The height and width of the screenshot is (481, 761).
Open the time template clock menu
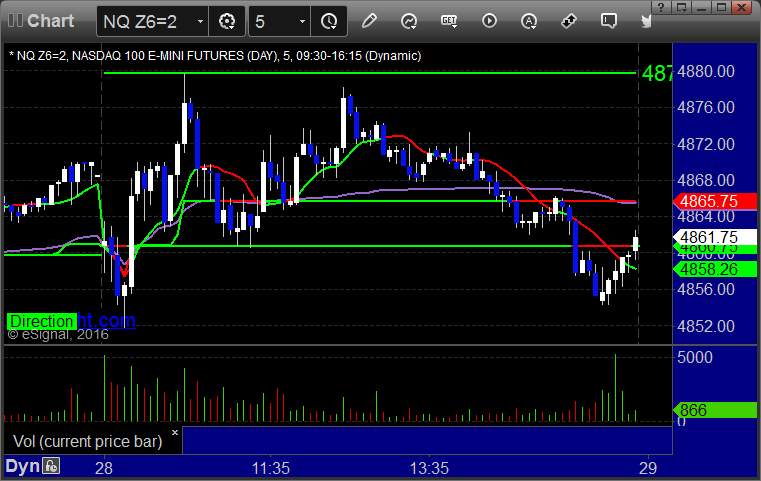[329, 21]
